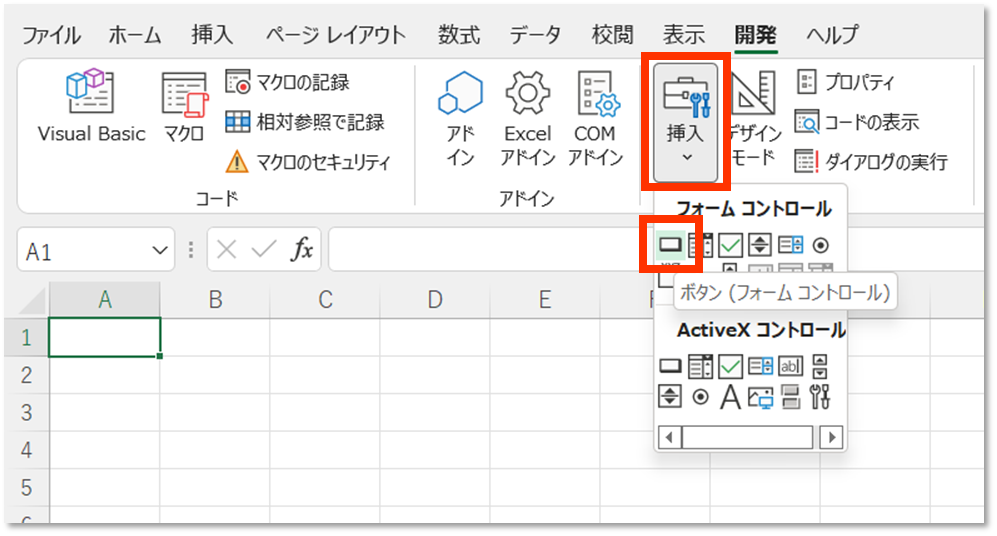
Task: Open the マクロ (Macros) dialog
Action: coord(184,106)
